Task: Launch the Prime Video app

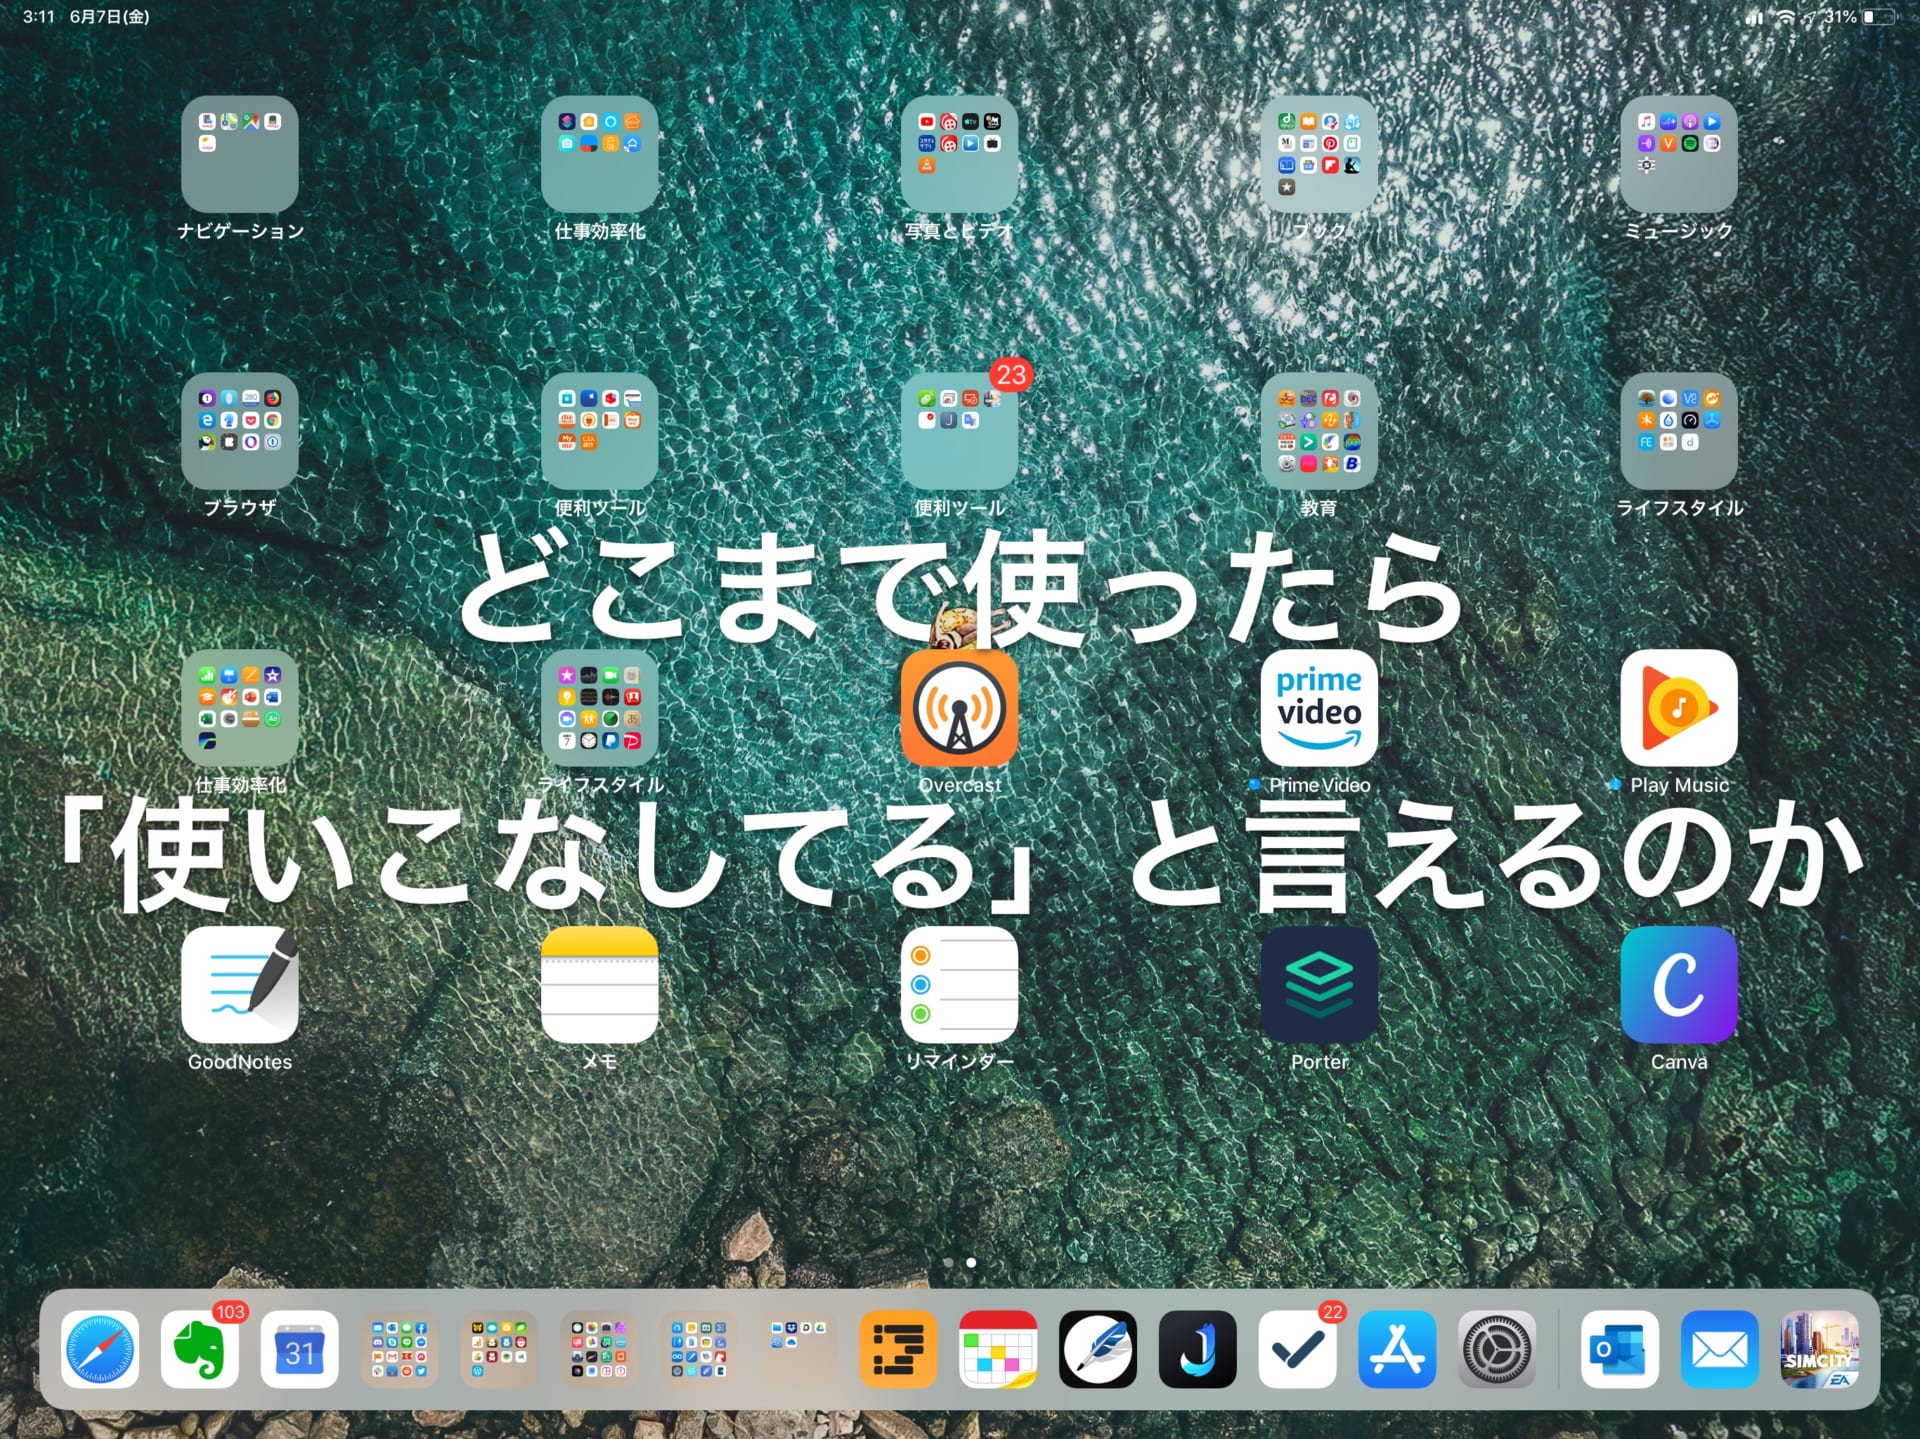Action: pos(1319,708)
